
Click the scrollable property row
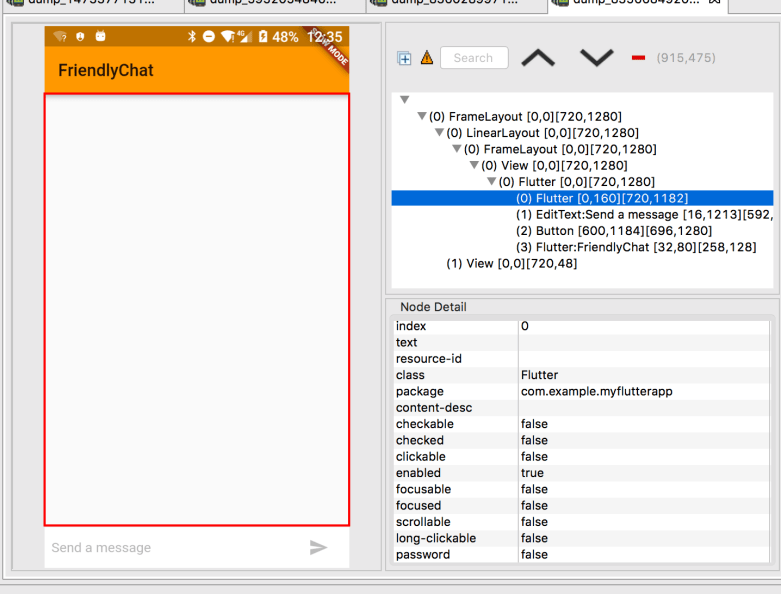click(x=581, y=522)
